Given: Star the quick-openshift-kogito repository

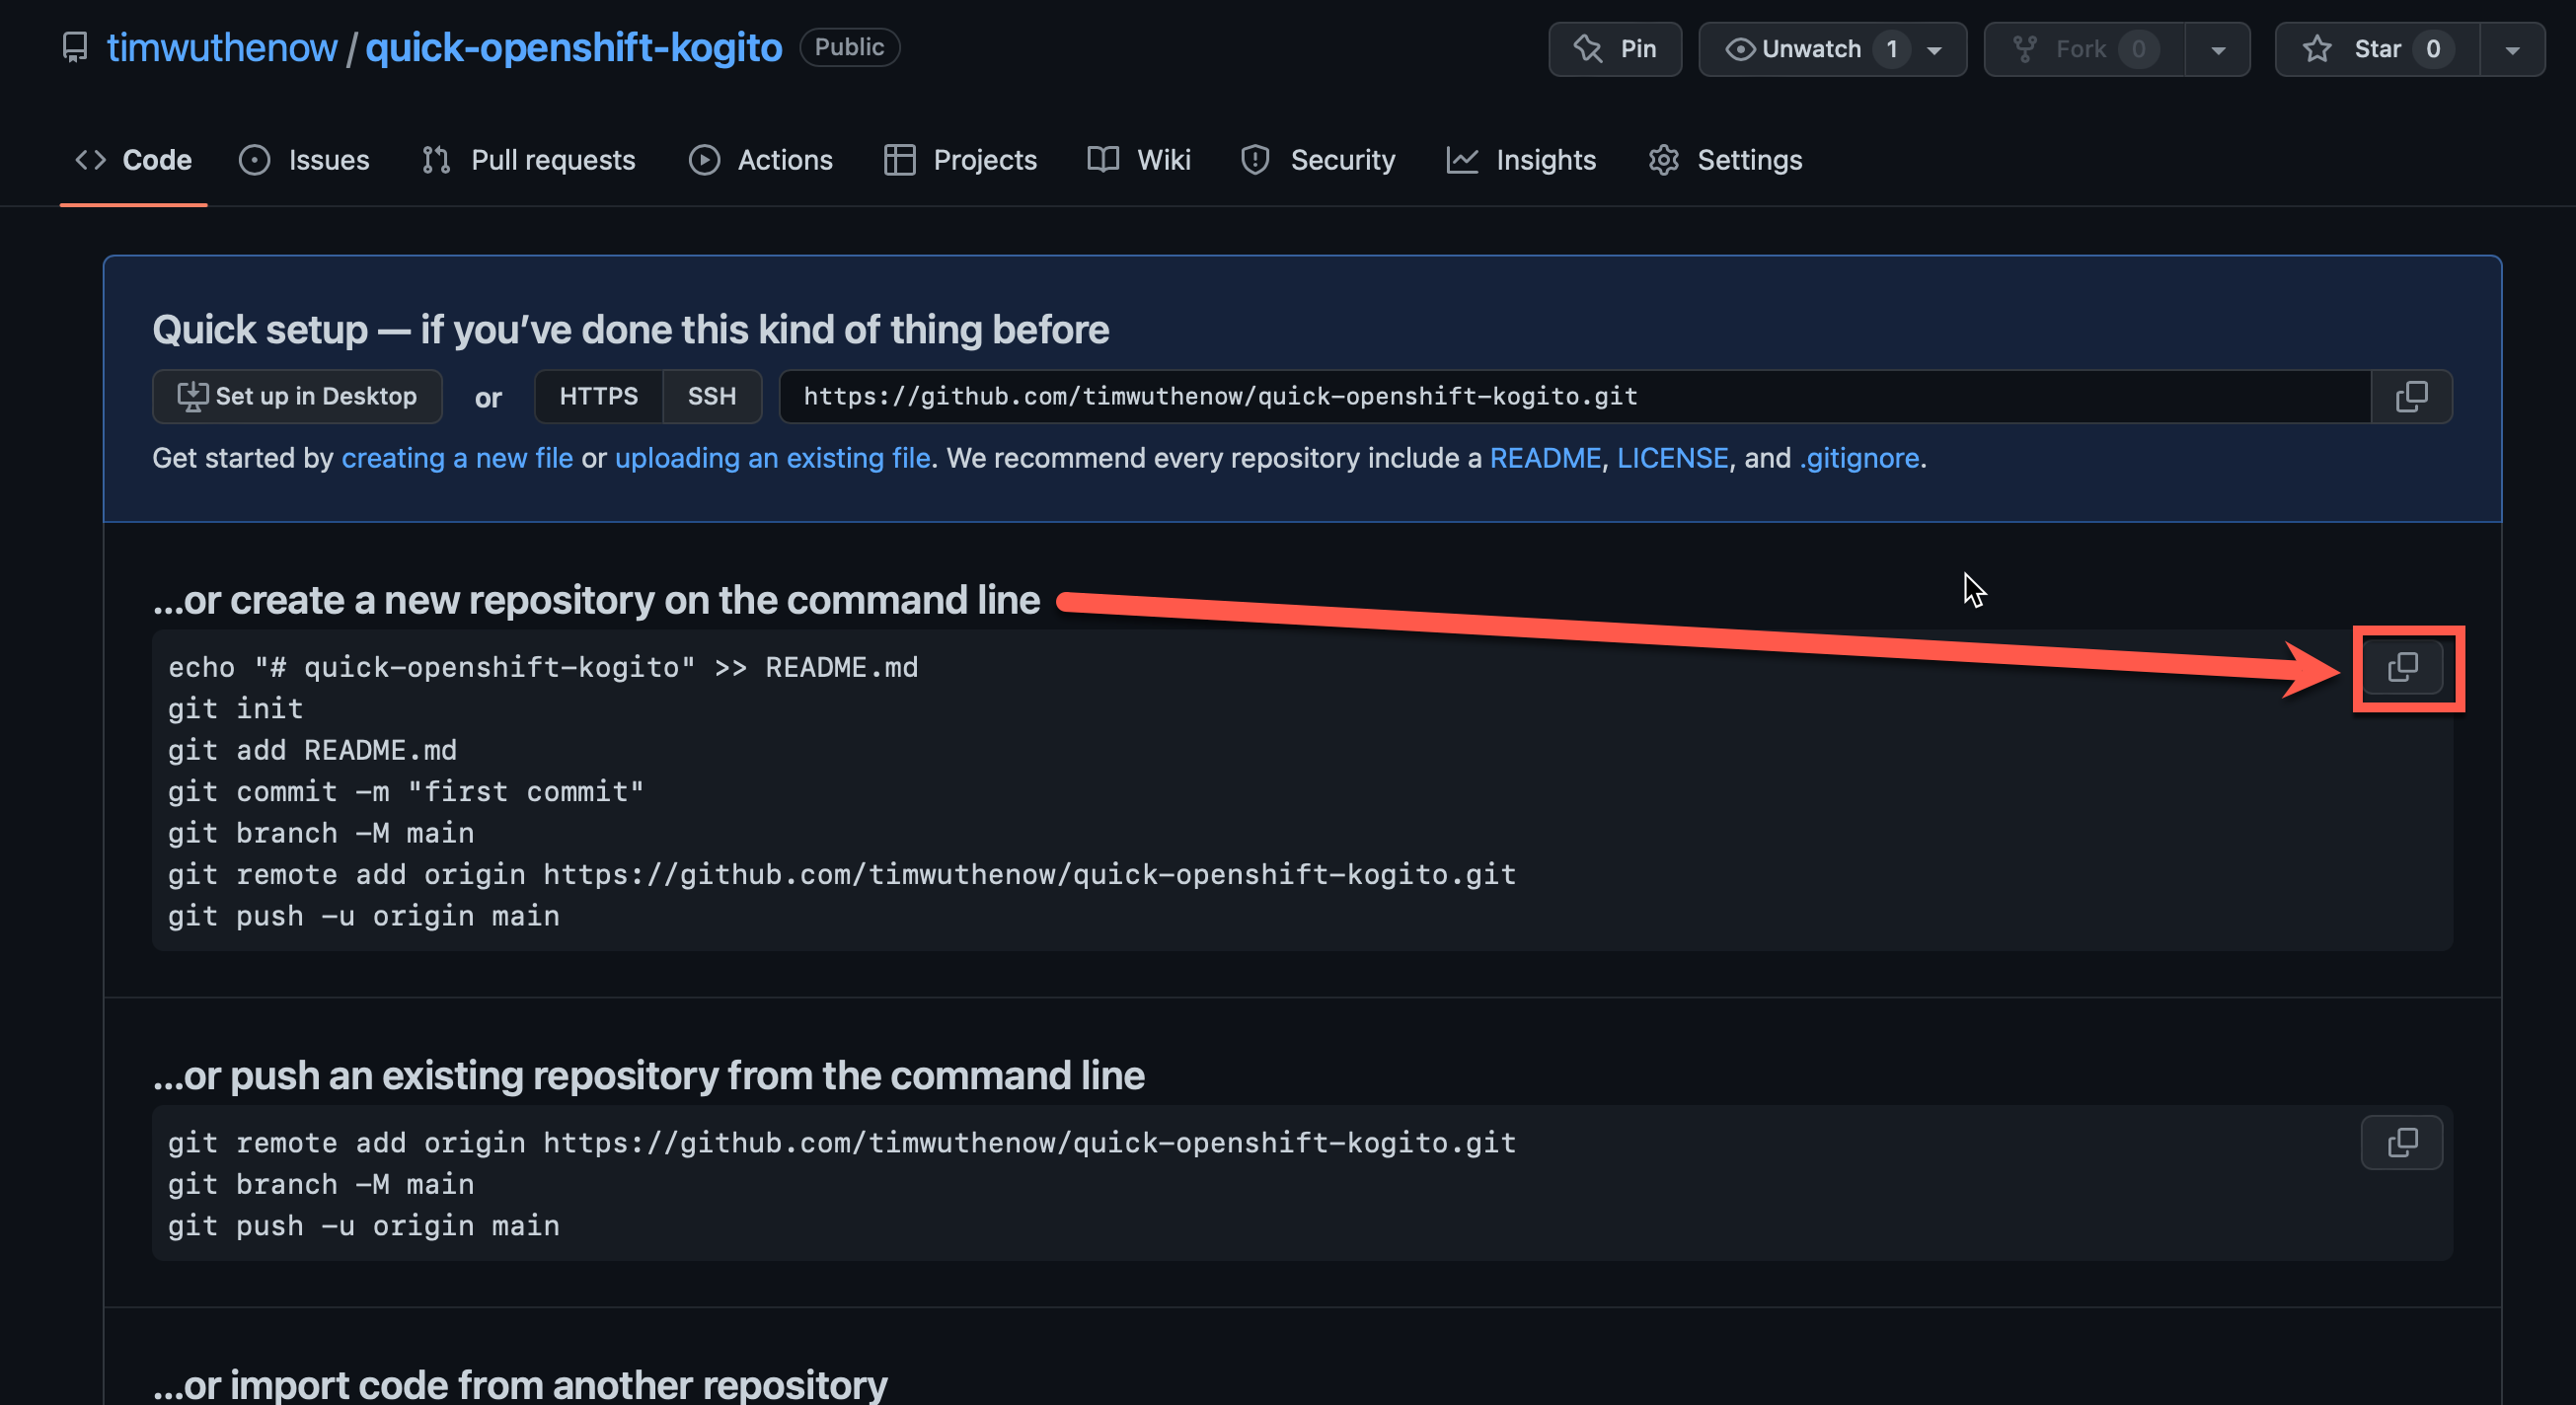Looking at the screenshot, I should [x=2377, y=49].
